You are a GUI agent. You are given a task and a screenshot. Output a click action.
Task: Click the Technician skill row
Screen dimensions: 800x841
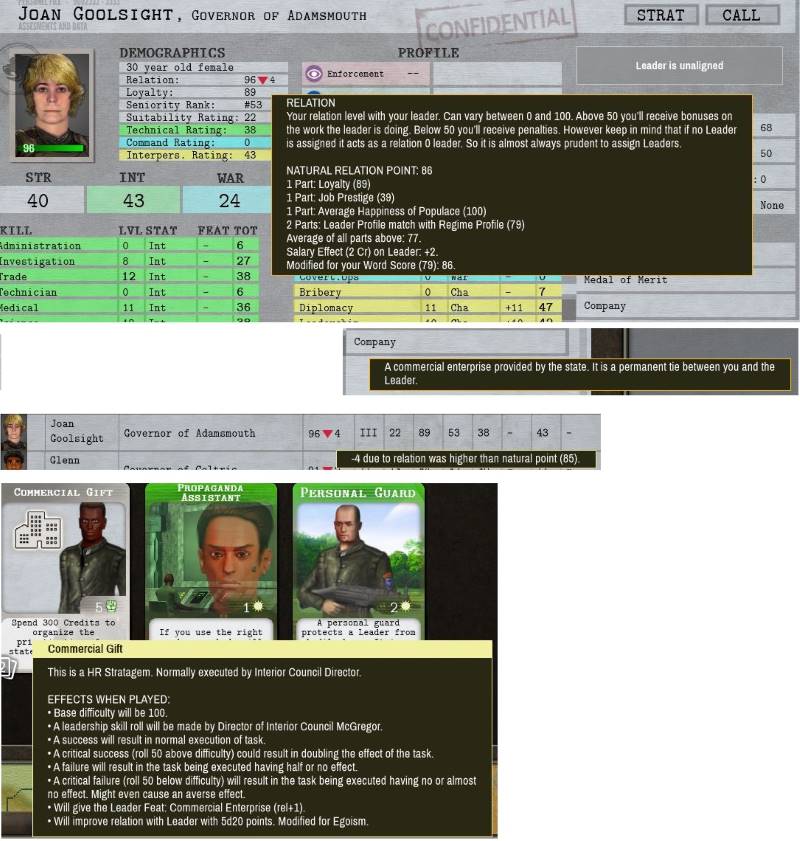(x=129, y=292)
